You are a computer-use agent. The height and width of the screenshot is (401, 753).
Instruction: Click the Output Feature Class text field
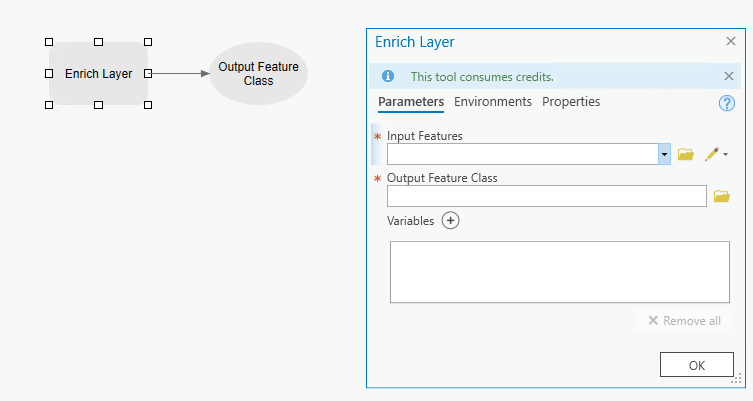pyautogui.click(x=547, y=196)
